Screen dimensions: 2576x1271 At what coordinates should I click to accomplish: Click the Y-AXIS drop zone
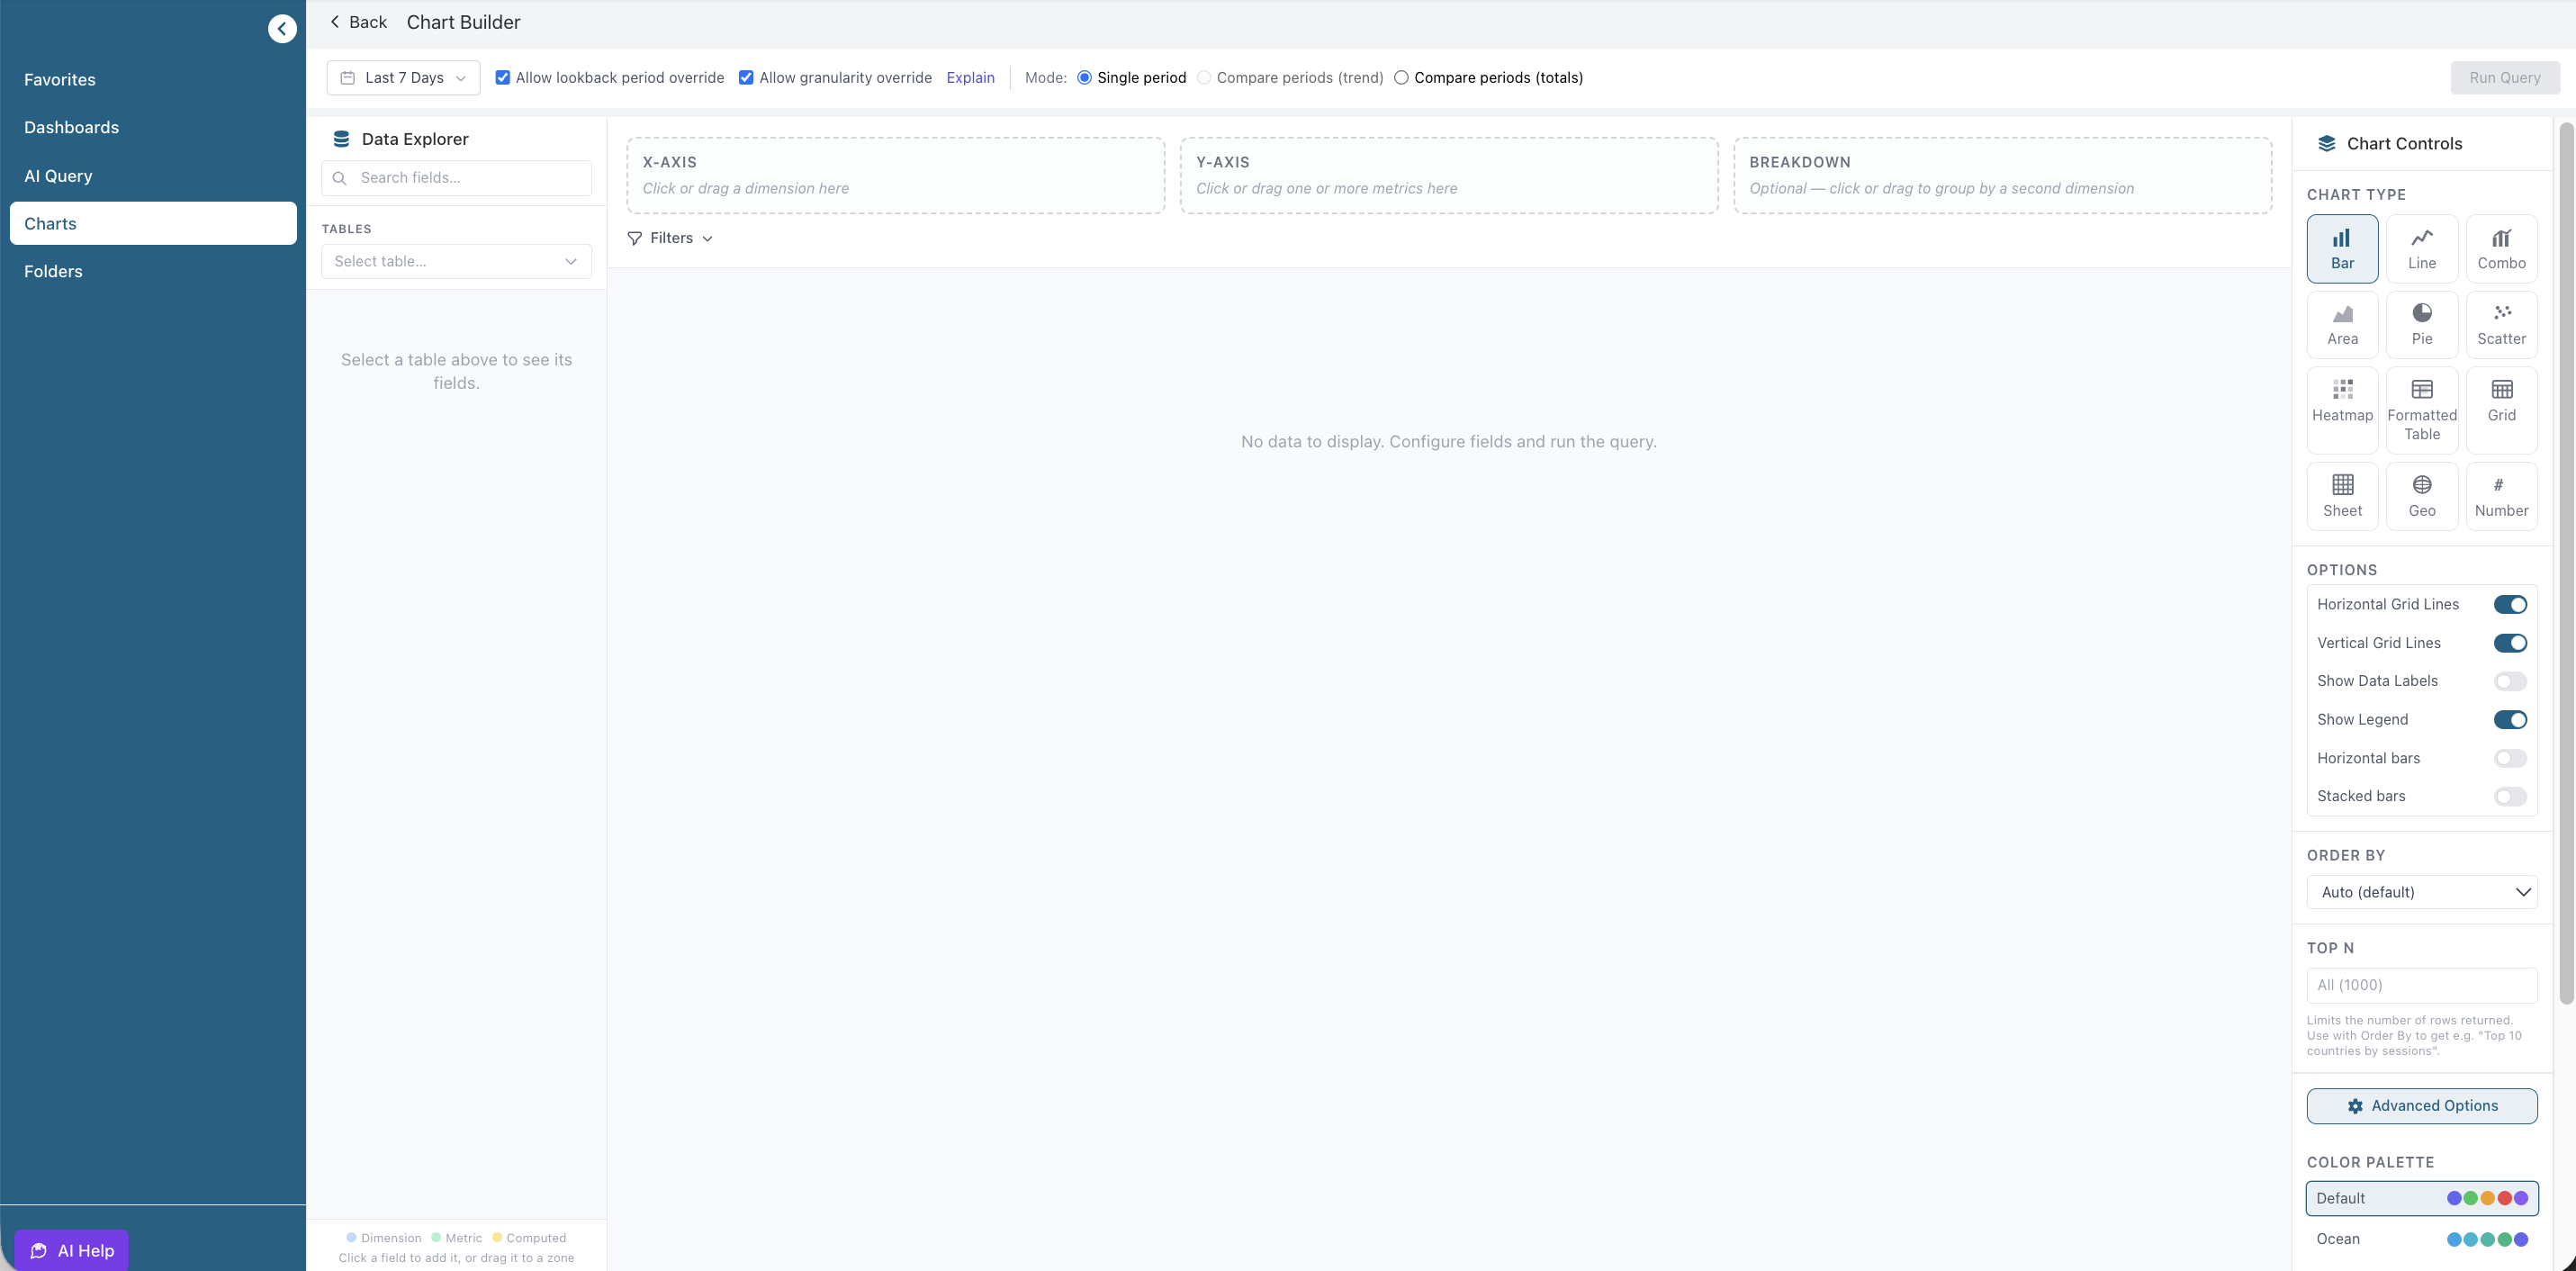click(1449, 175)
